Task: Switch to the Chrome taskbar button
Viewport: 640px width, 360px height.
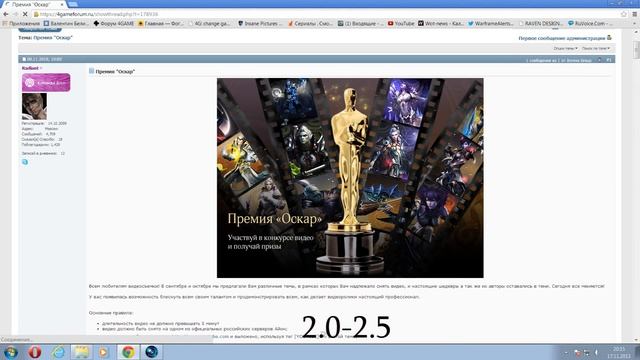Action: [x=128, y=352]
